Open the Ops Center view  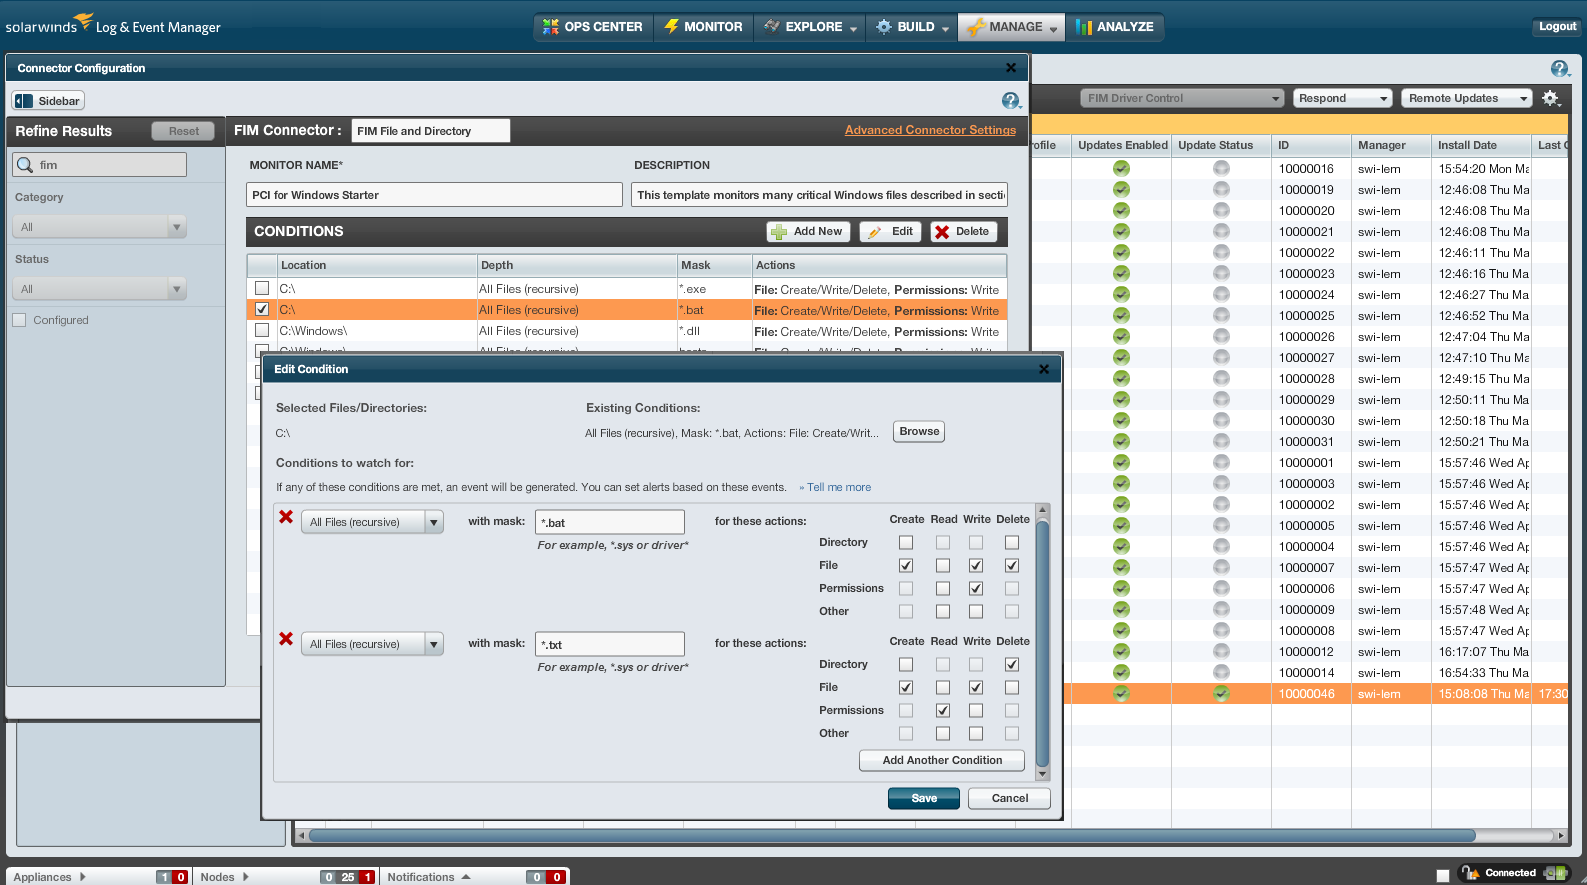(x=593, y=27)
